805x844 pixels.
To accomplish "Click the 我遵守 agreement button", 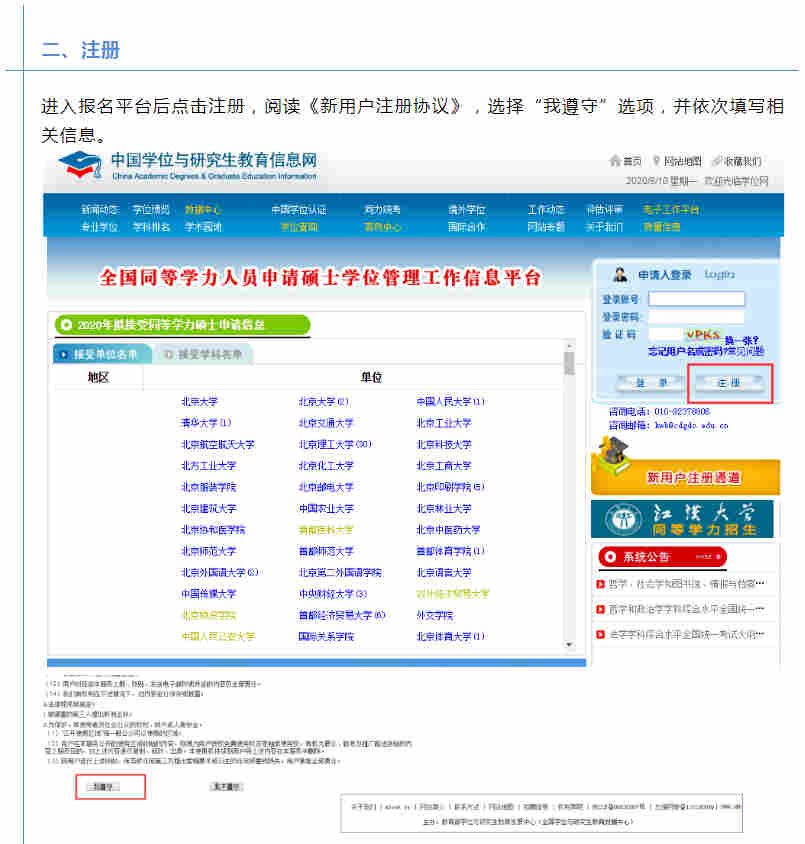I will (x=105, y=786).
